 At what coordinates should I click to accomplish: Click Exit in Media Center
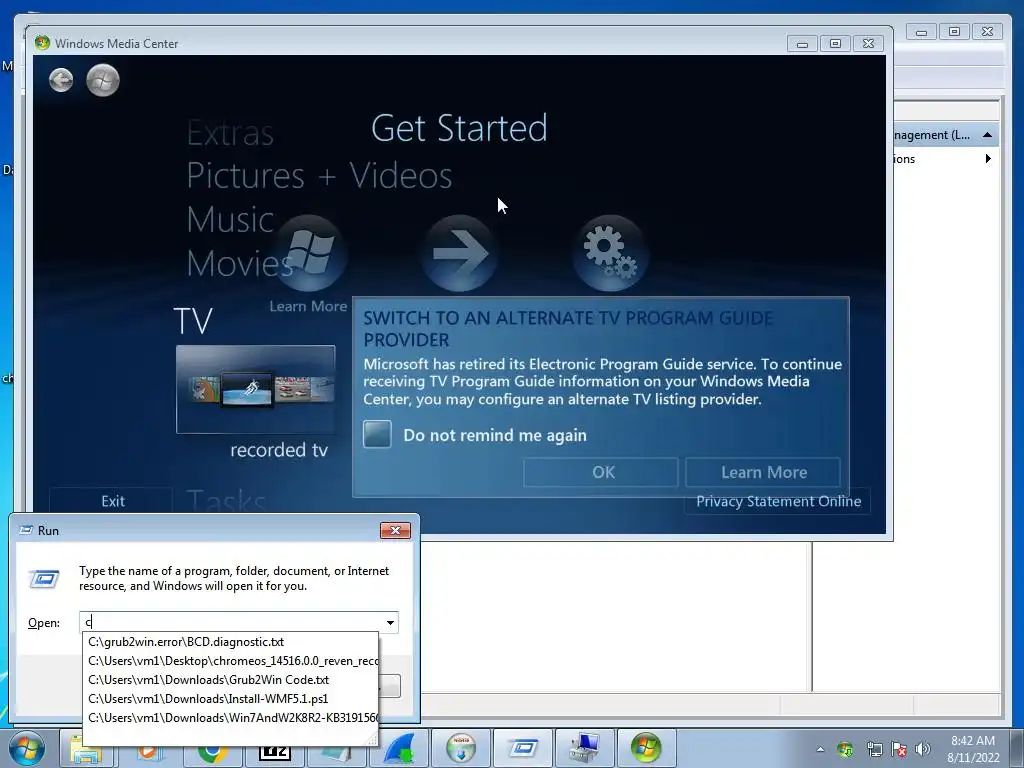point(112,502)
